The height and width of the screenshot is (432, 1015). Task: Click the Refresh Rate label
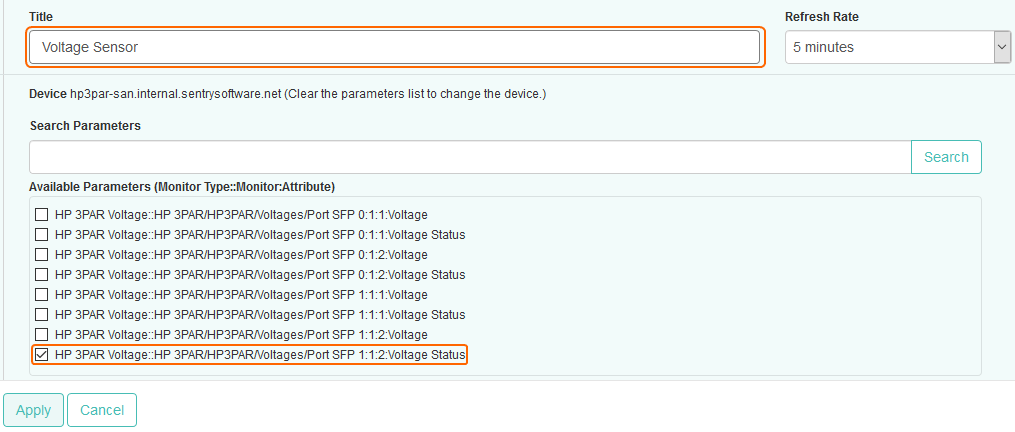[821, 17]
